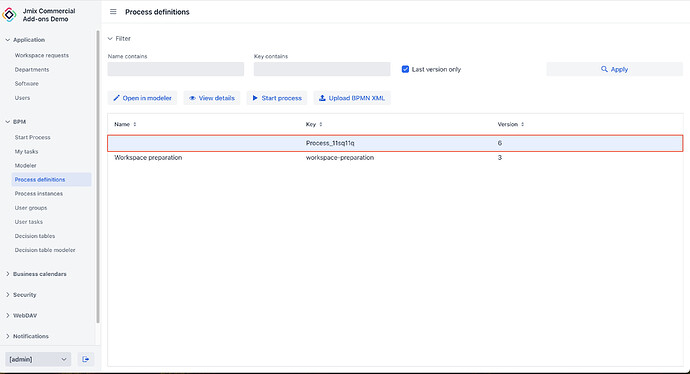Click Open in modeler button
690x374 pixels.
[x=142, y=98]
